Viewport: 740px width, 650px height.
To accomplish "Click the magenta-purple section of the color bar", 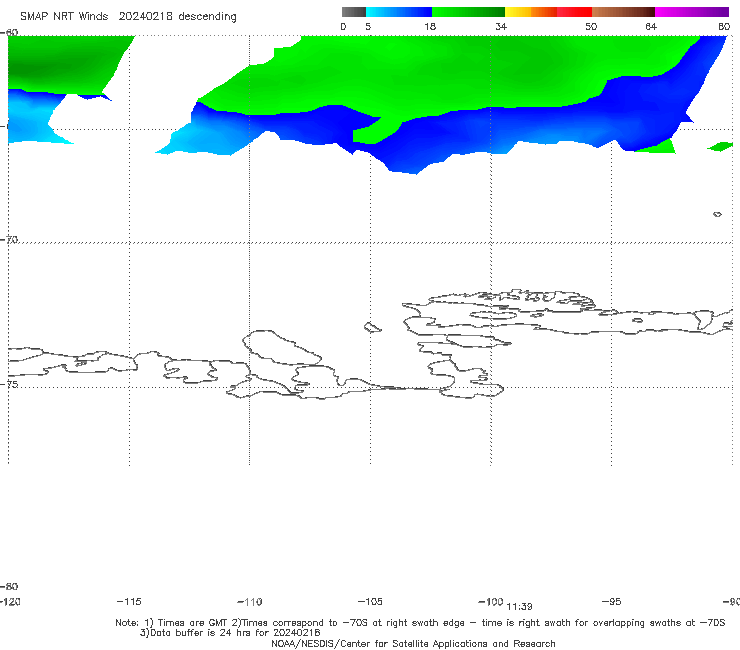I will click(x=692, y=12).
